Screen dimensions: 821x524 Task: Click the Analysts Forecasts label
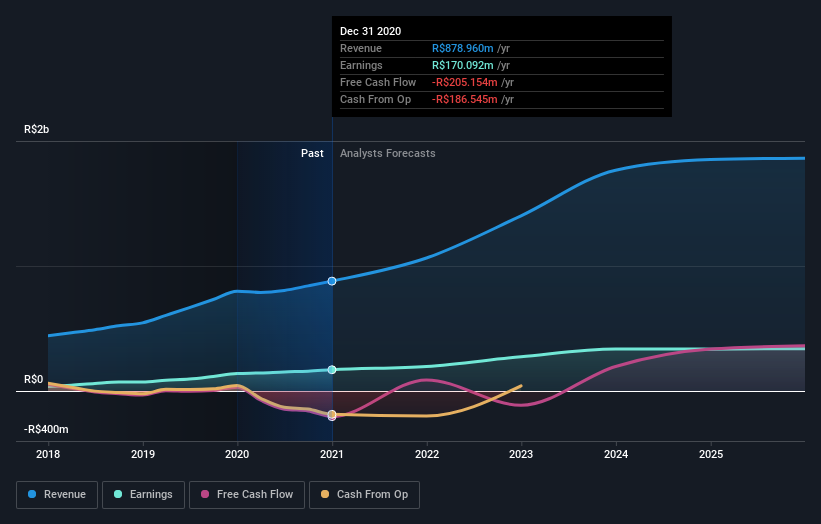point(387,153)
